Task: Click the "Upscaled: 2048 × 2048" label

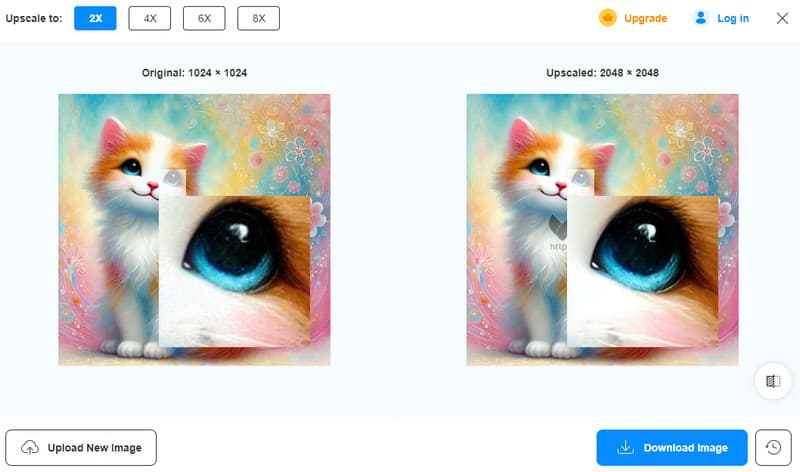Action: tap(602, 73)
